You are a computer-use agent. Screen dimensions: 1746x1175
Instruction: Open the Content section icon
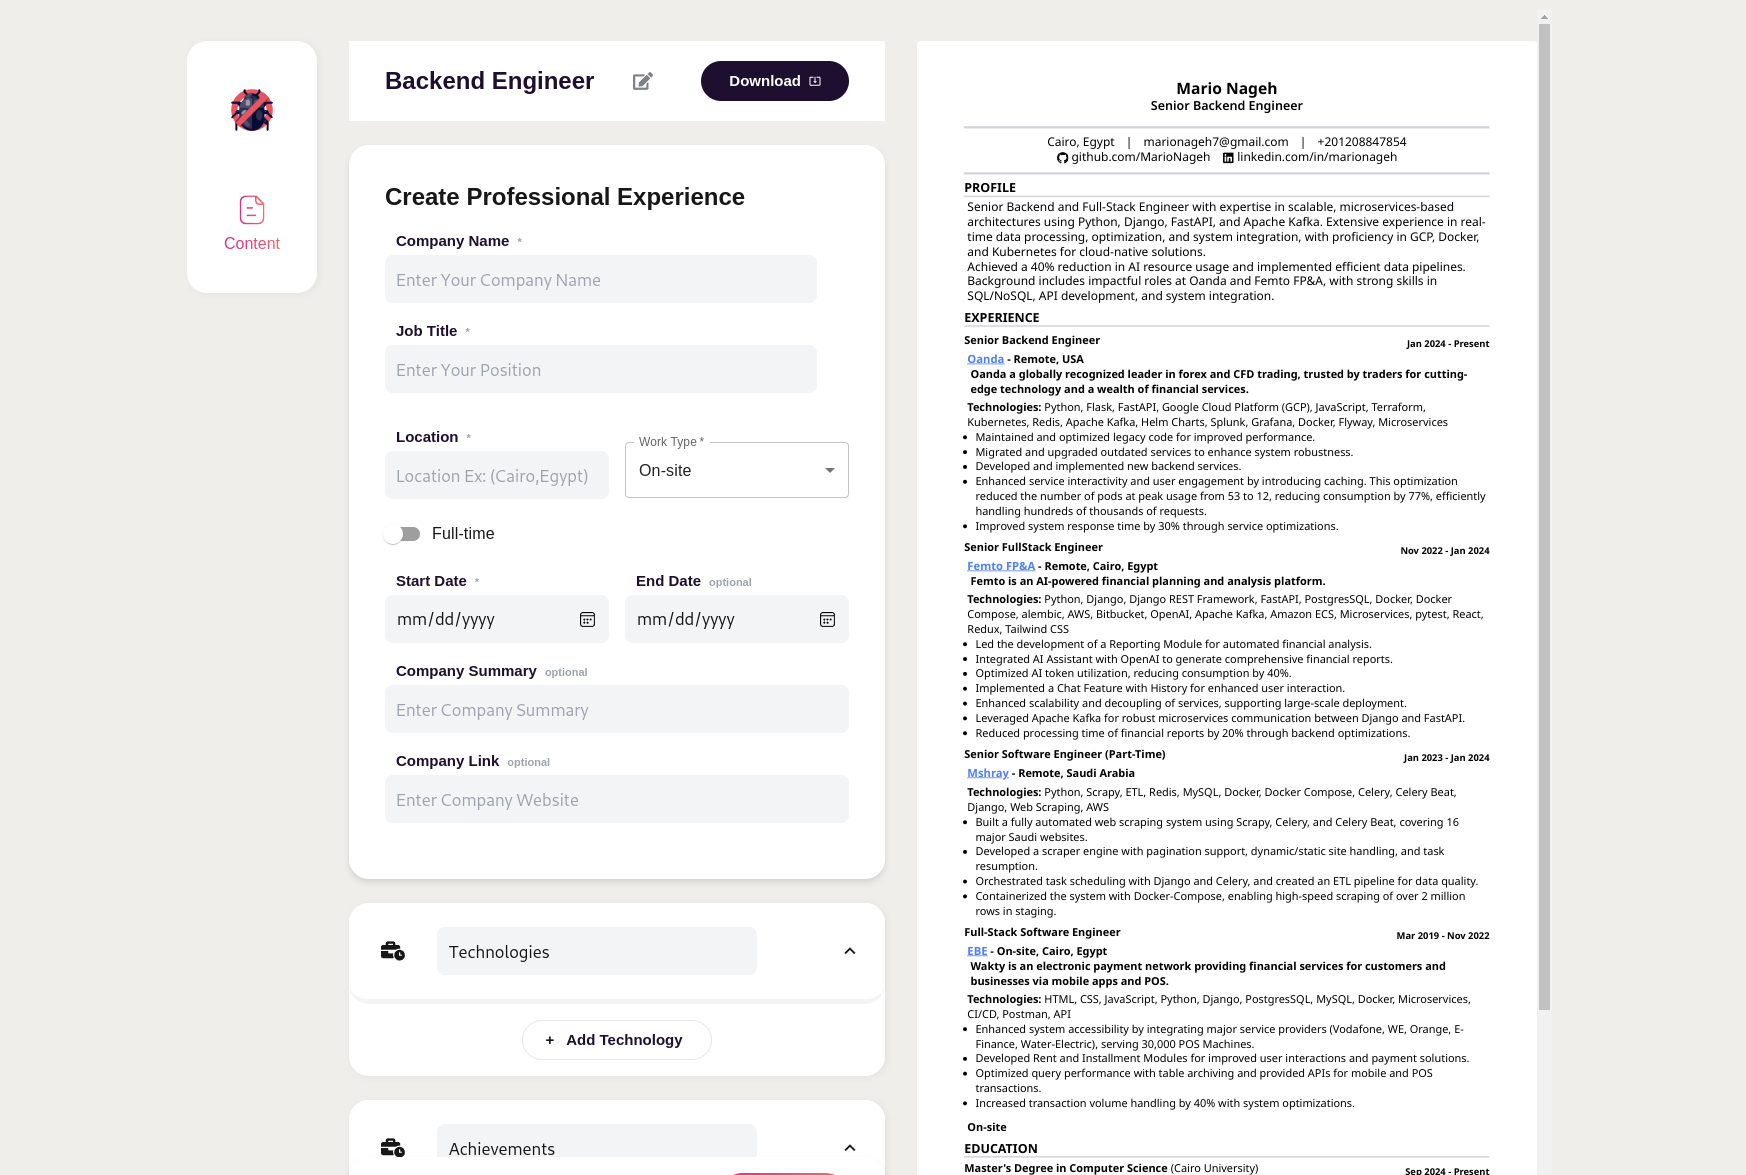pos(252,210)
